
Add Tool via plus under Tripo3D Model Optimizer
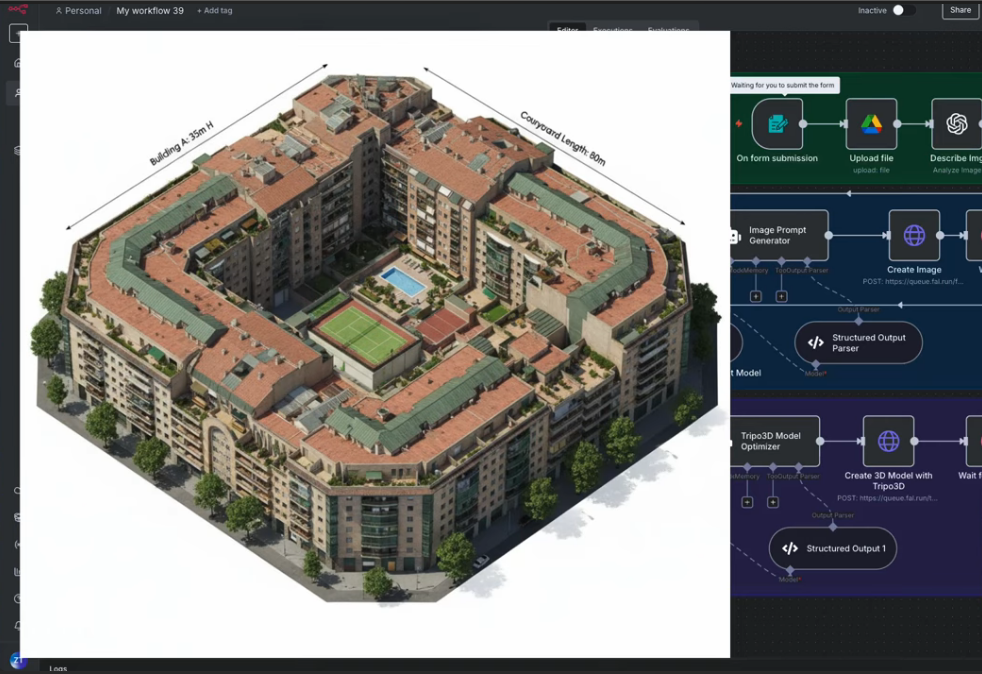point(773,502)
